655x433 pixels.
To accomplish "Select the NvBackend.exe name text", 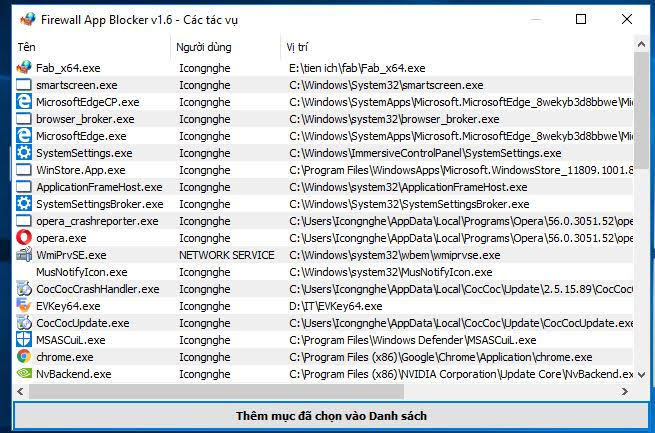I will (x=74, y=374).
